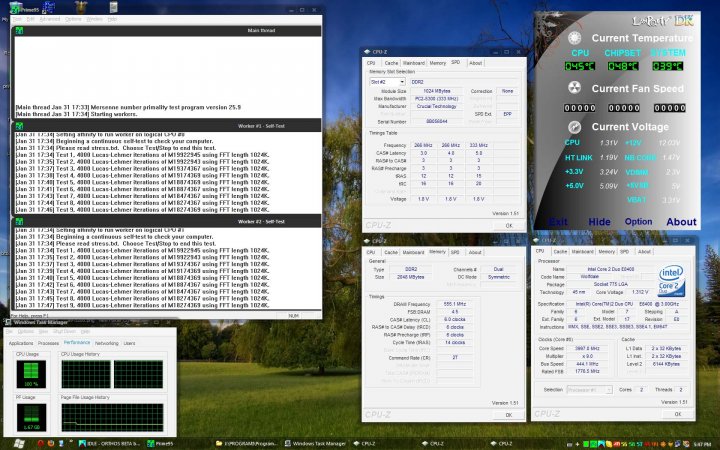Screen dimensions: 720x450
Task: Click the Current Voltage gauge icon
Action: point(575,126)
